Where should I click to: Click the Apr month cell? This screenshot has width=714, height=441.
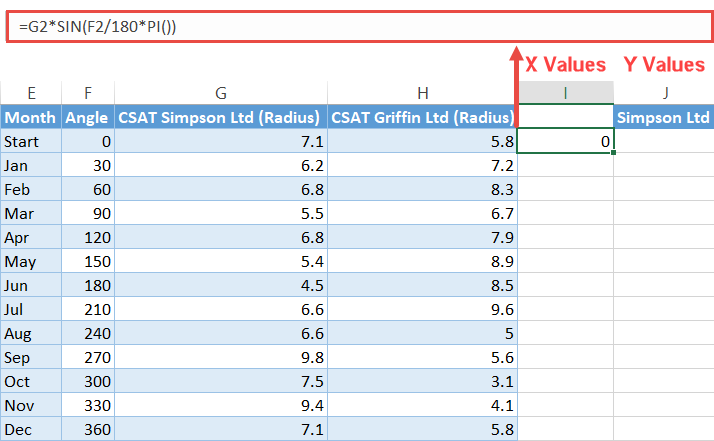(x=31, y=237)
